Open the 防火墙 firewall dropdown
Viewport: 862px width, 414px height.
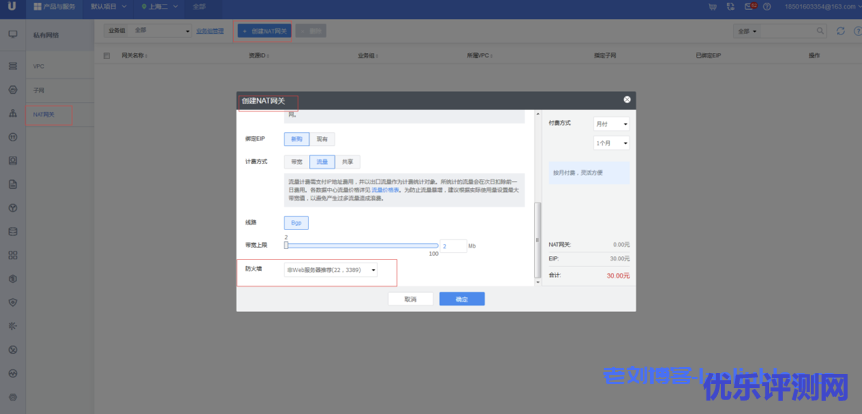click(x=332, y=269)
